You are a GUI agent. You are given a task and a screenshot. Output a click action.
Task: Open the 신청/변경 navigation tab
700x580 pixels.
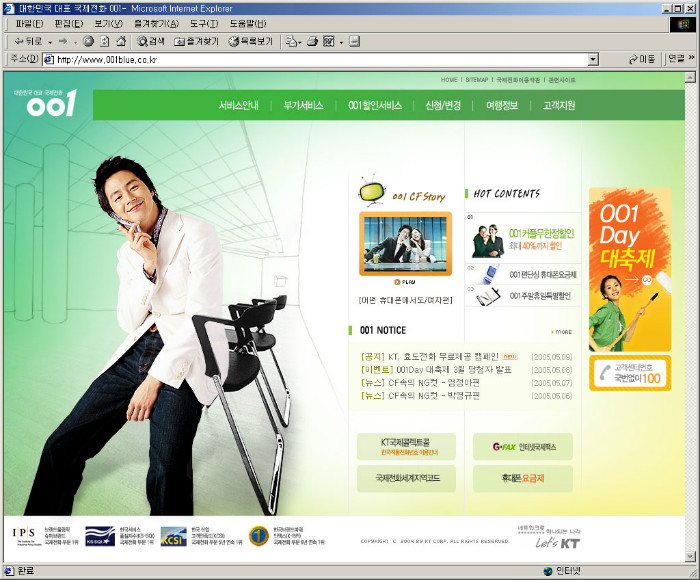[x=443, y=105]
